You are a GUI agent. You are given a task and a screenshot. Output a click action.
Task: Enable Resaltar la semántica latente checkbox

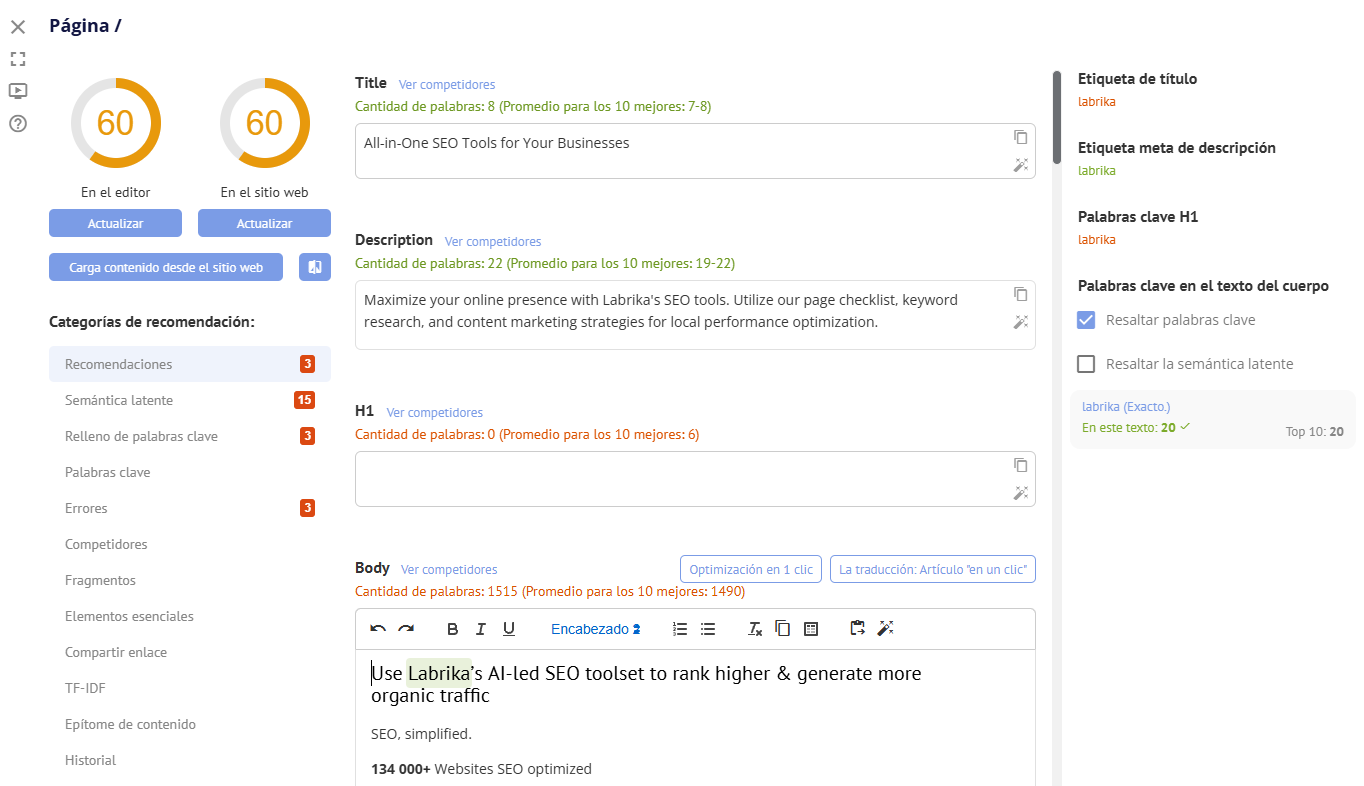[1086, 364]
